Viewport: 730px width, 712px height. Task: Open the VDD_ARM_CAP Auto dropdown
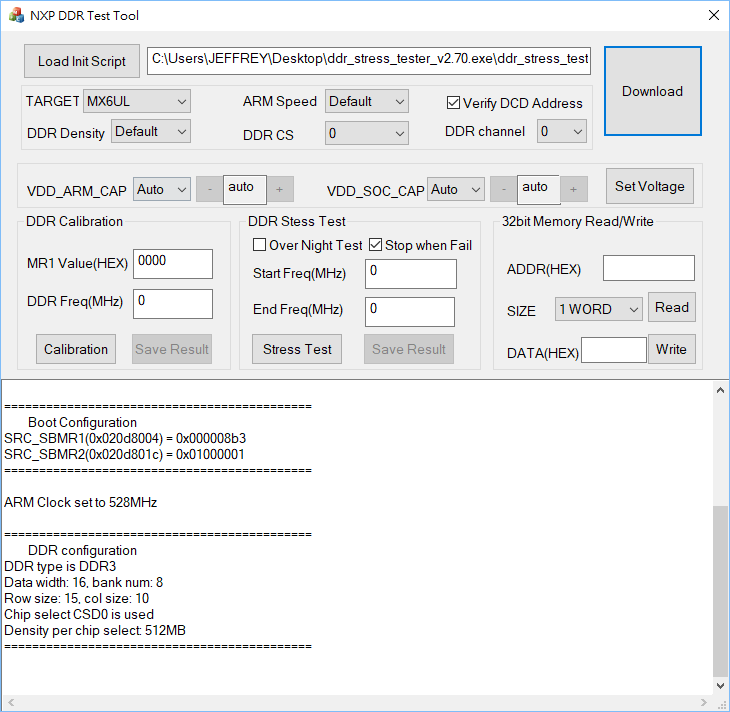coord(162,189)
